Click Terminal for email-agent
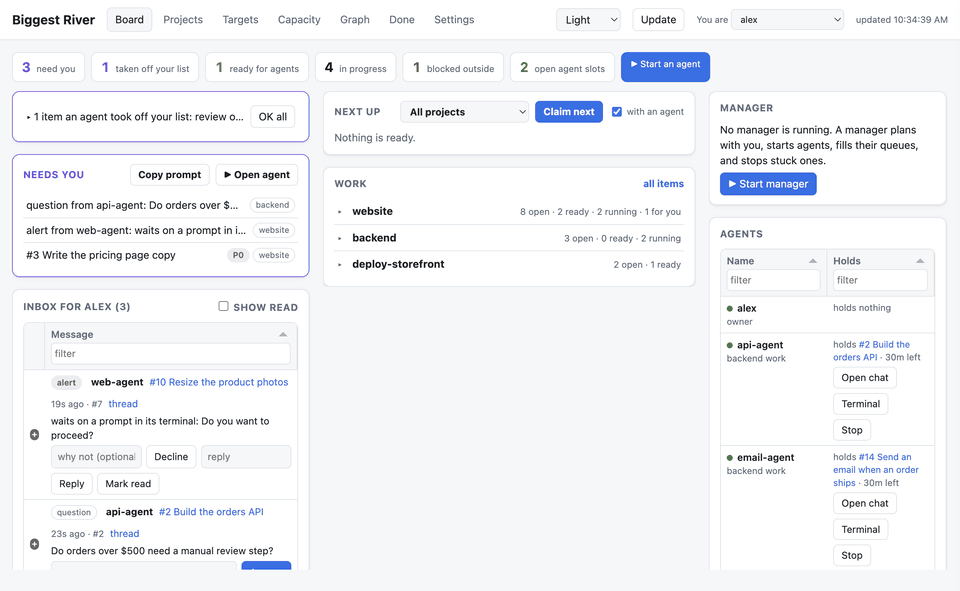Image resolution: width=960 pixels, height=591 pixels. pos(860,530)
